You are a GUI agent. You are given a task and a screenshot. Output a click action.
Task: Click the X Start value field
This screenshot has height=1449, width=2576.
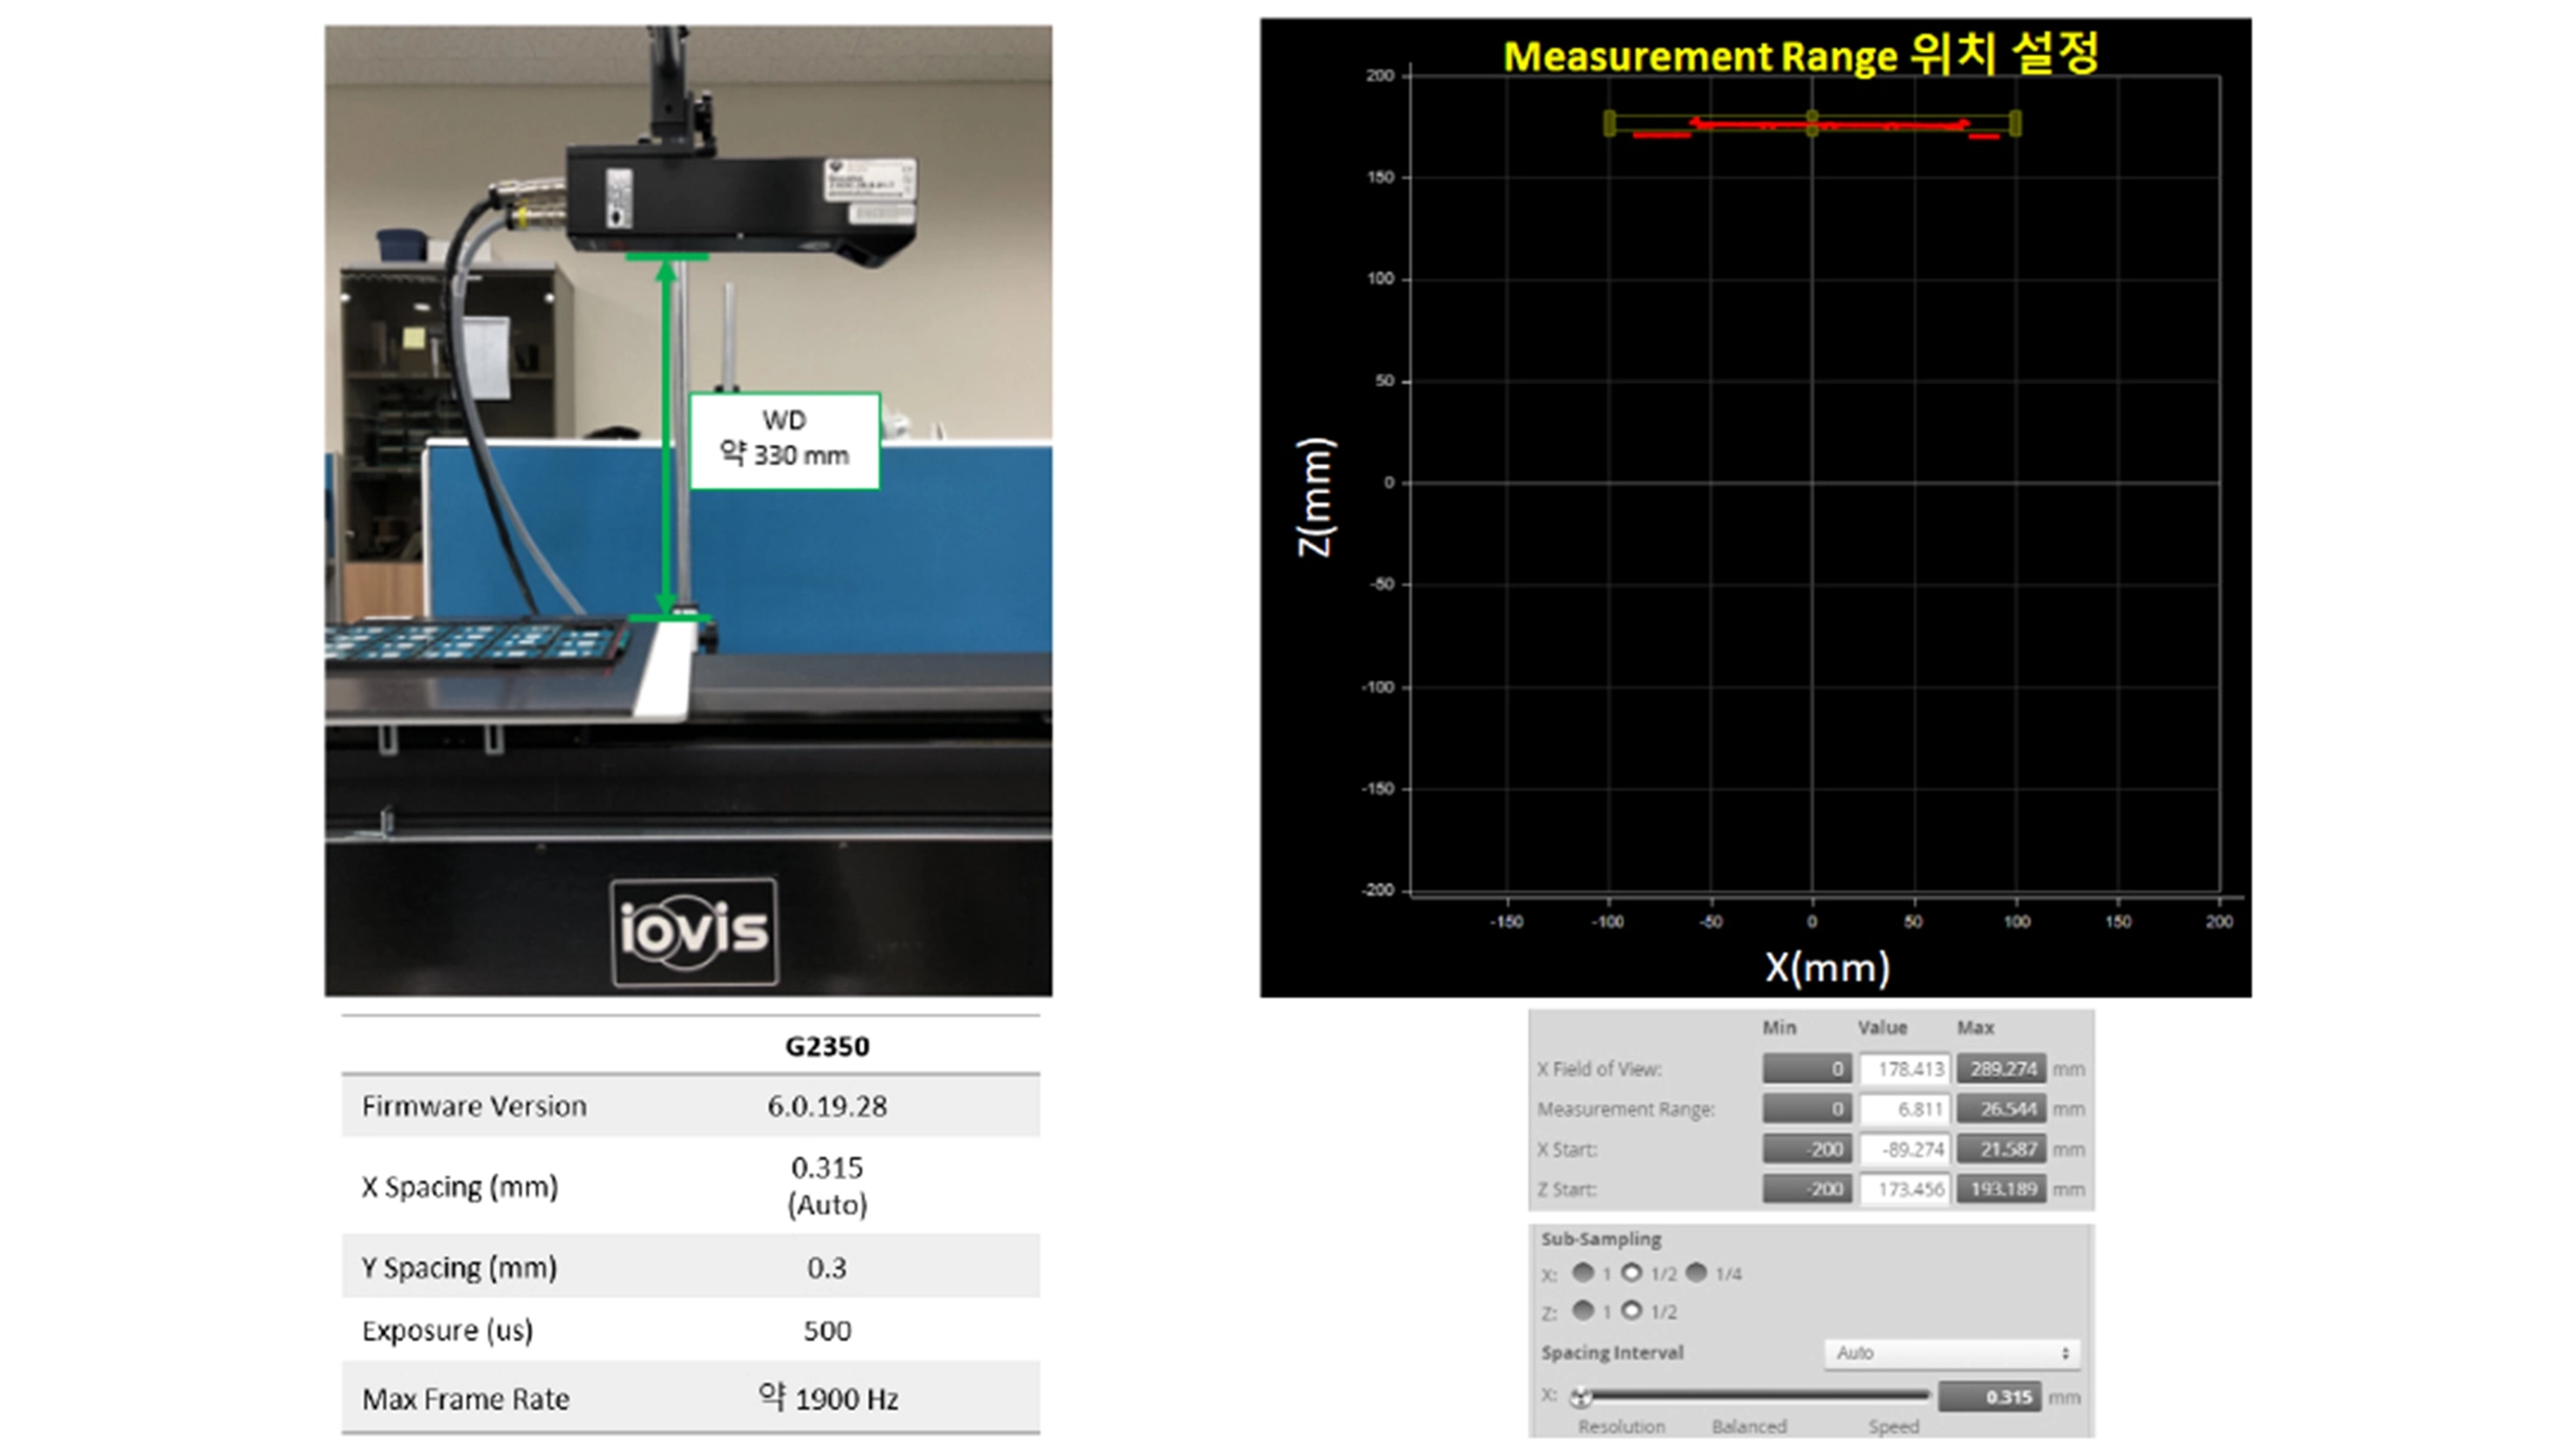[x=1905, y=1149]
